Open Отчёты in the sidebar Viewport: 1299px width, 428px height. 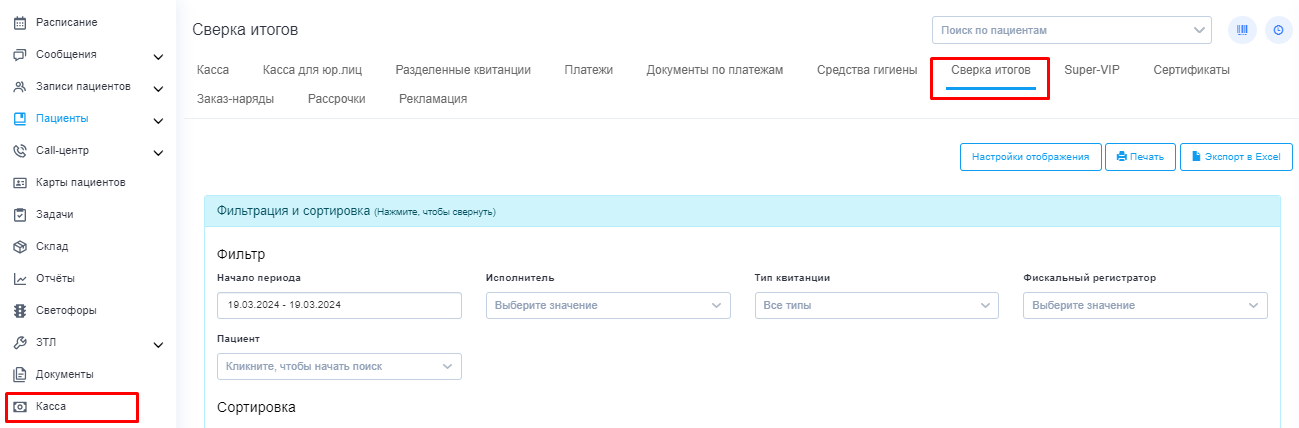coord(55,278)
